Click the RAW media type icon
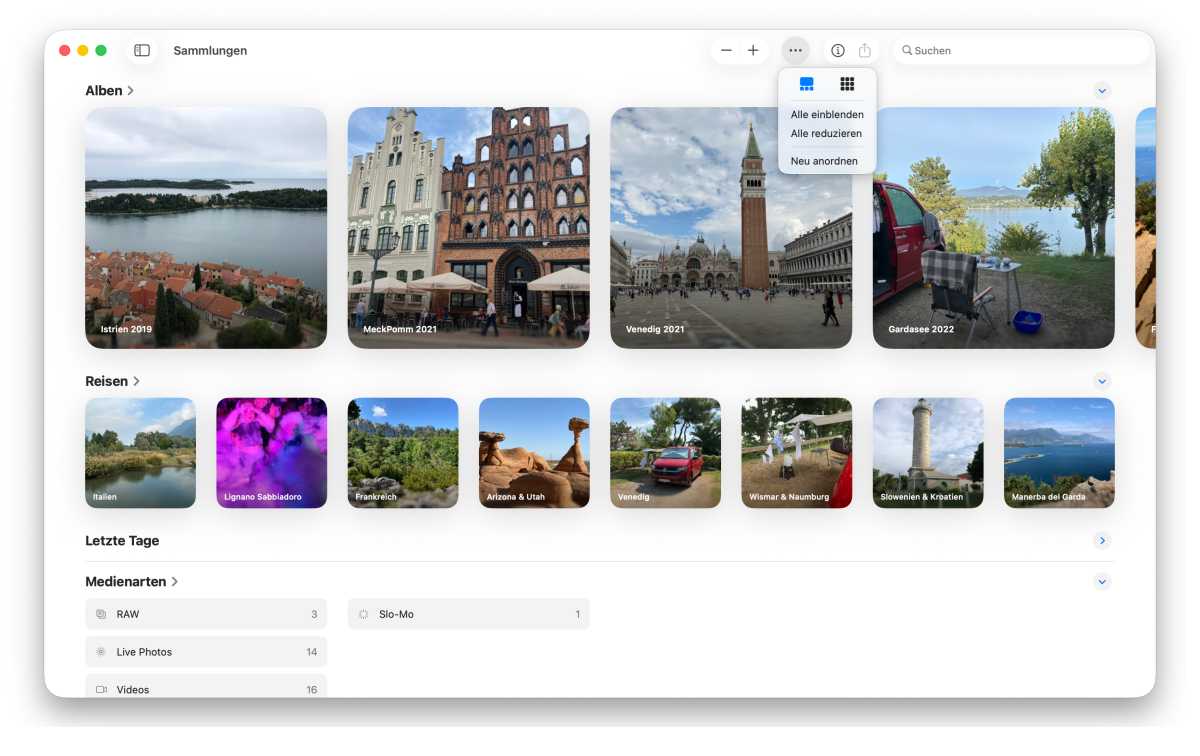This screenshot has height=756, width=1200. [101, 614]
